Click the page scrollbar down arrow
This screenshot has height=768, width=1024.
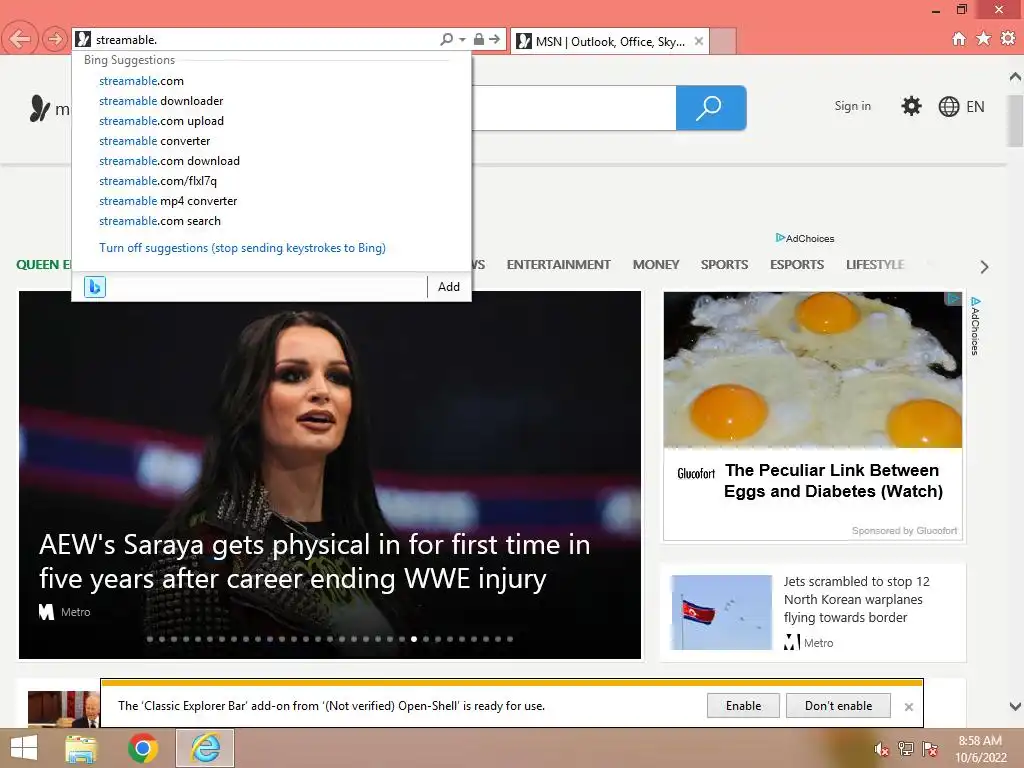(x=1015, y=706)
